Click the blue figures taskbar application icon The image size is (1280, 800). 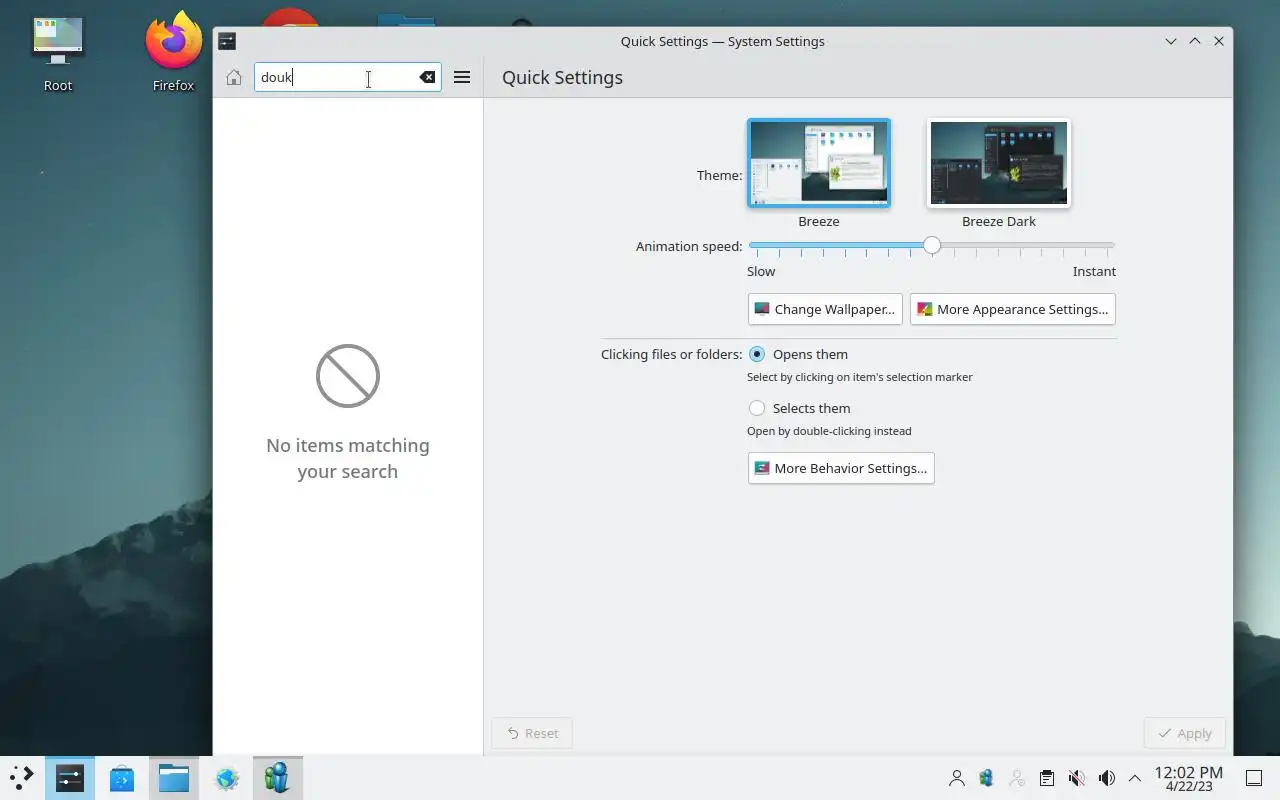278,778
